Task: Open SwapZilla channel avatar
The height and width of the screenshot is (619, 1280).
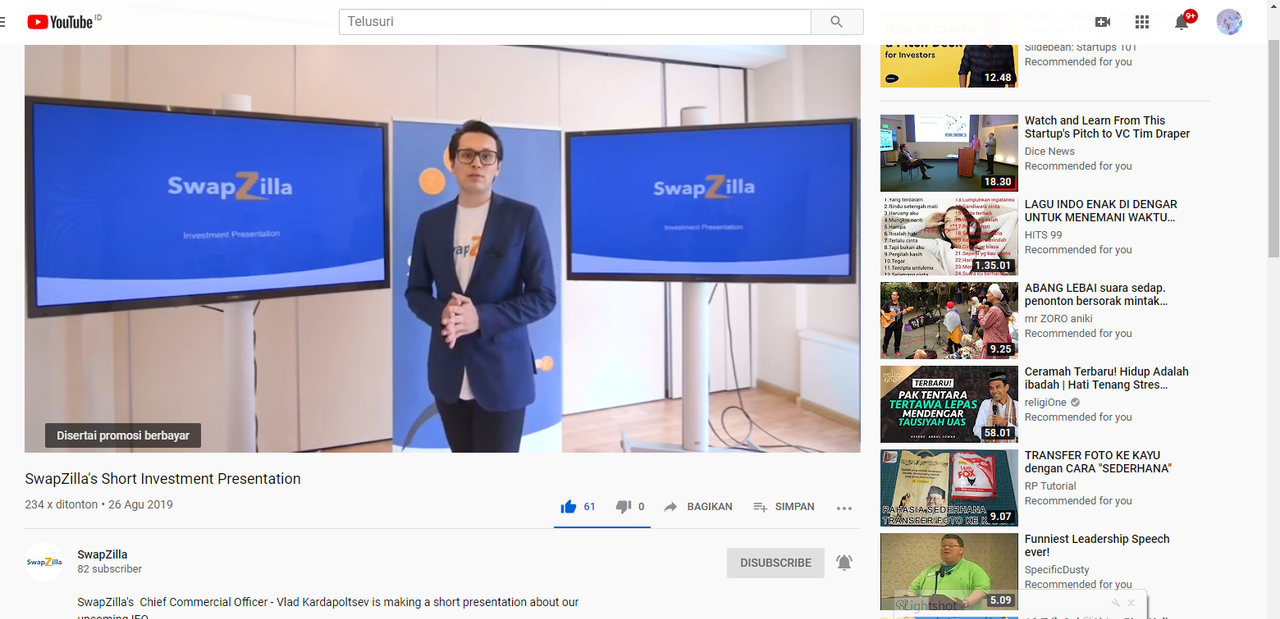Action: click(44, 562)
